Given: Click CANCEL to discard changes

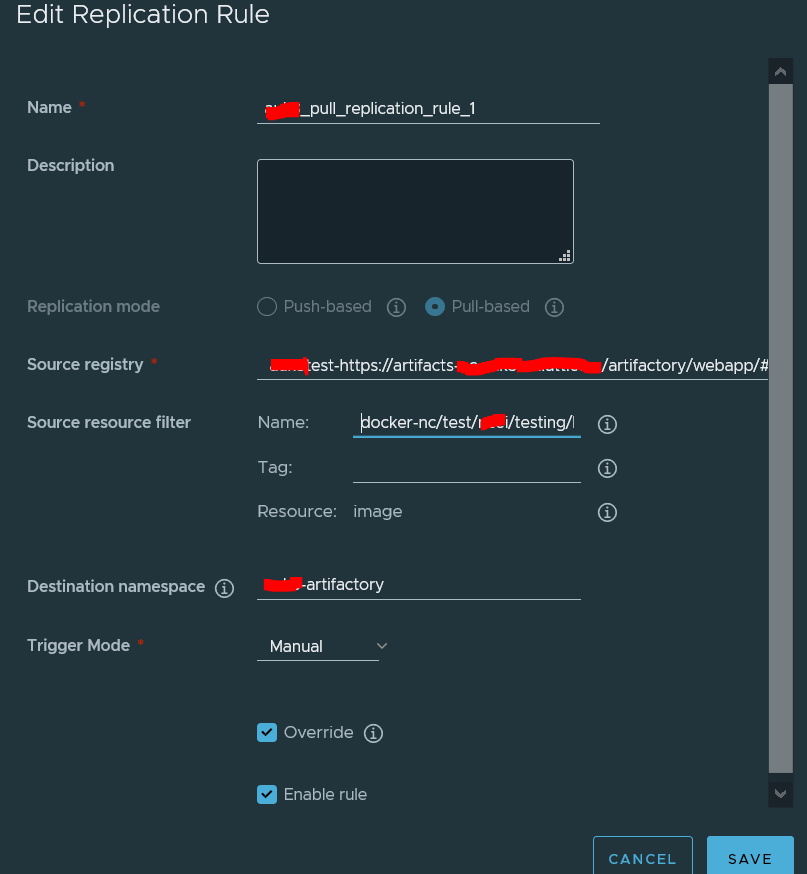Looking at the screenshot, I should (643, 856).
